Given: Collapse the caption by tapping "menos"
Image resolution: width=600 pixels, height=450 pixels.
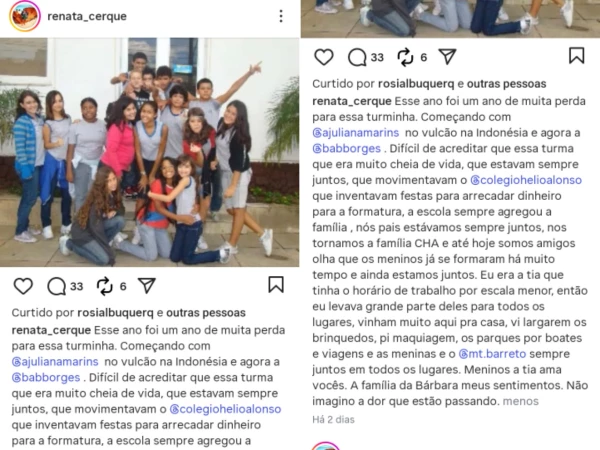Looking at the screenshot, I should (x=520, y=401).
